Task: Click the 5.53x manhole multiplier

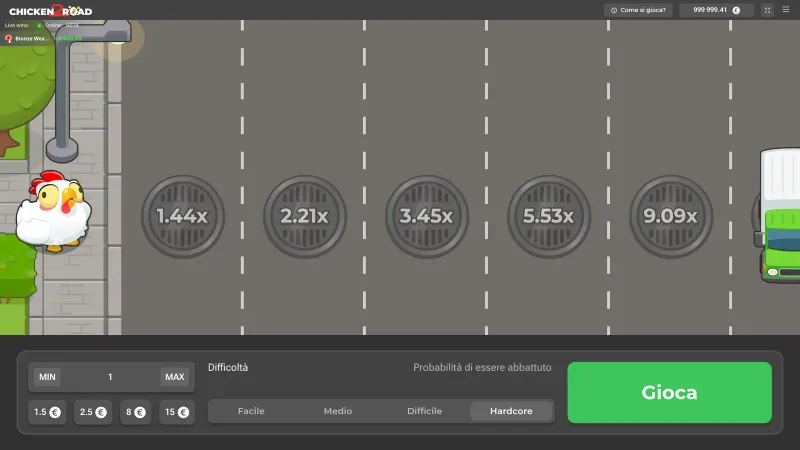Action: point(548,216)
